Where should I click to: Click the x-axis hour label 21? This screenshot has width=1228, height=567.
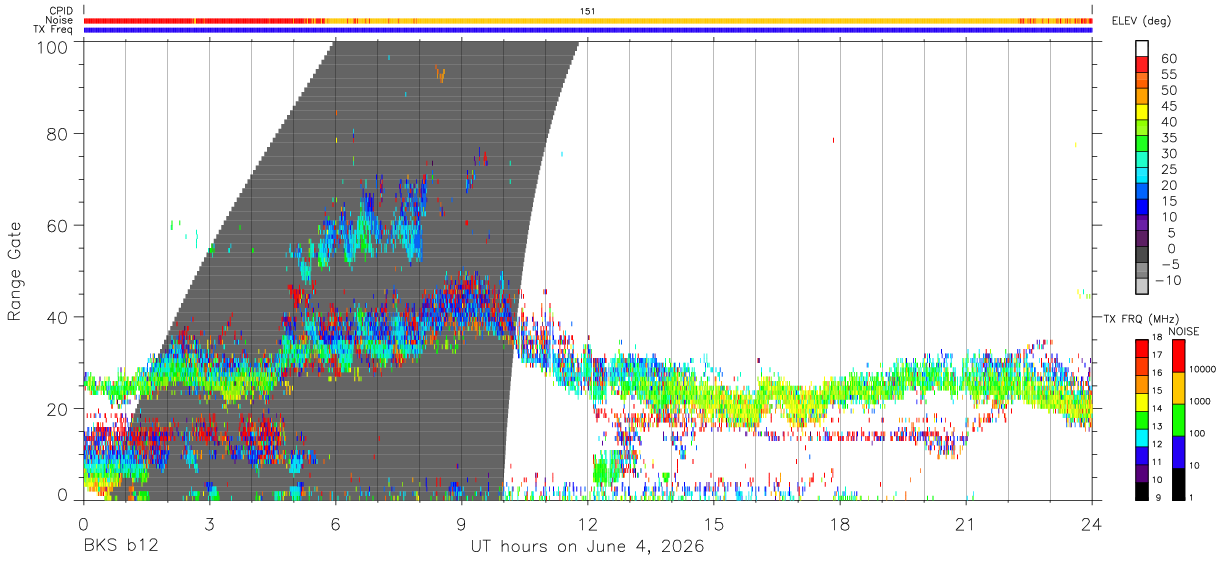point(966,523)
